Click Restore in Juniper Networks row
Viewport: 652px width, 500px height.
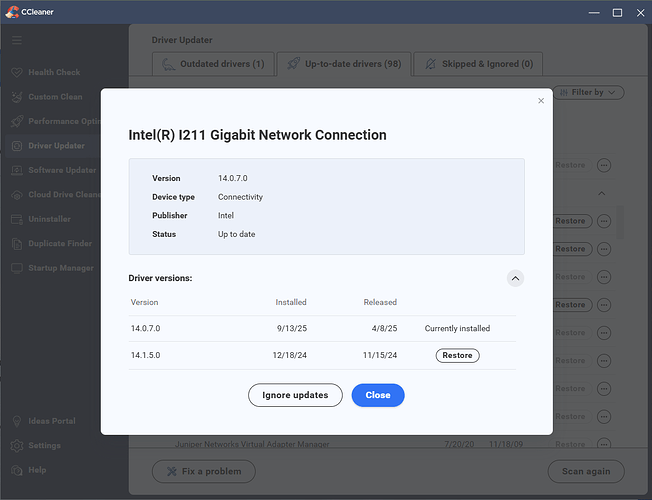[x=570, y=443]
